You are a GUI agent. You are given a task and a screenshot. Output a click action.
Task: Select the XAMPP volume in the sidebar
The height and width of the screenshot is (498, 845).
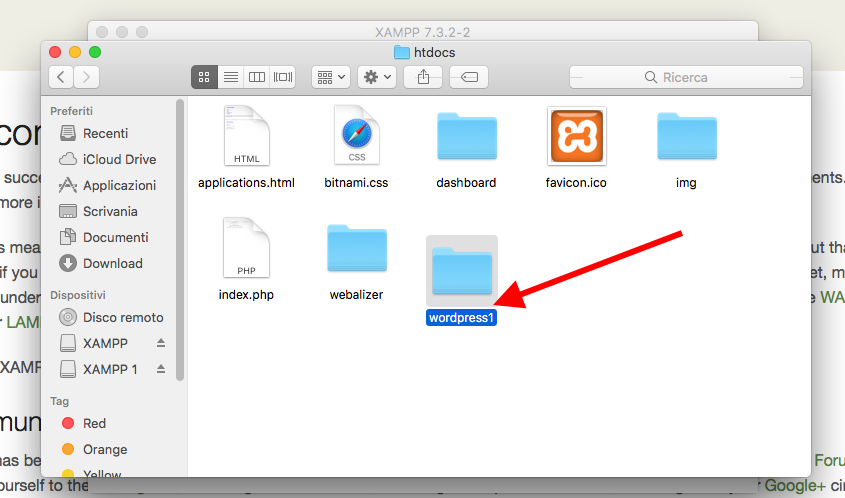[105, 343]
